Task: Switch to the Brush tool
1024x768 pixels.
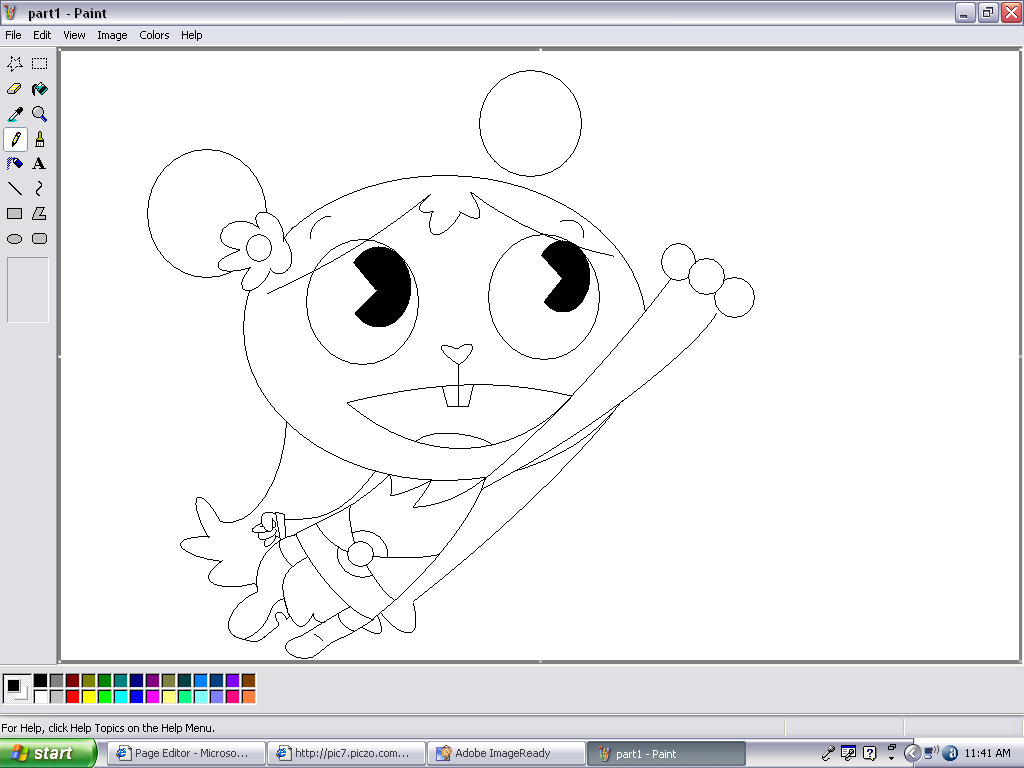Action: [40, 138]
